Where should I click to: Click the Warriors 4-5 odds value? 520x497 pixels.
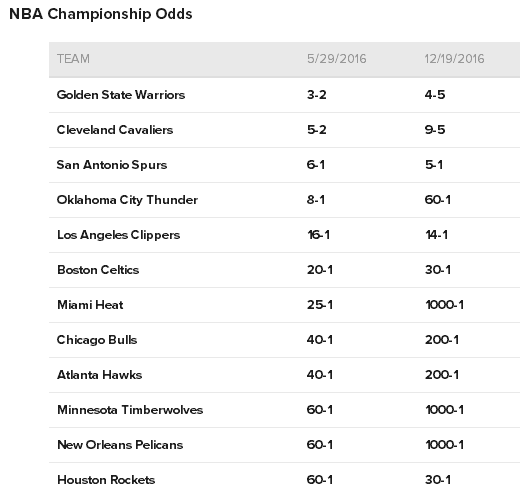pos(435,95)
